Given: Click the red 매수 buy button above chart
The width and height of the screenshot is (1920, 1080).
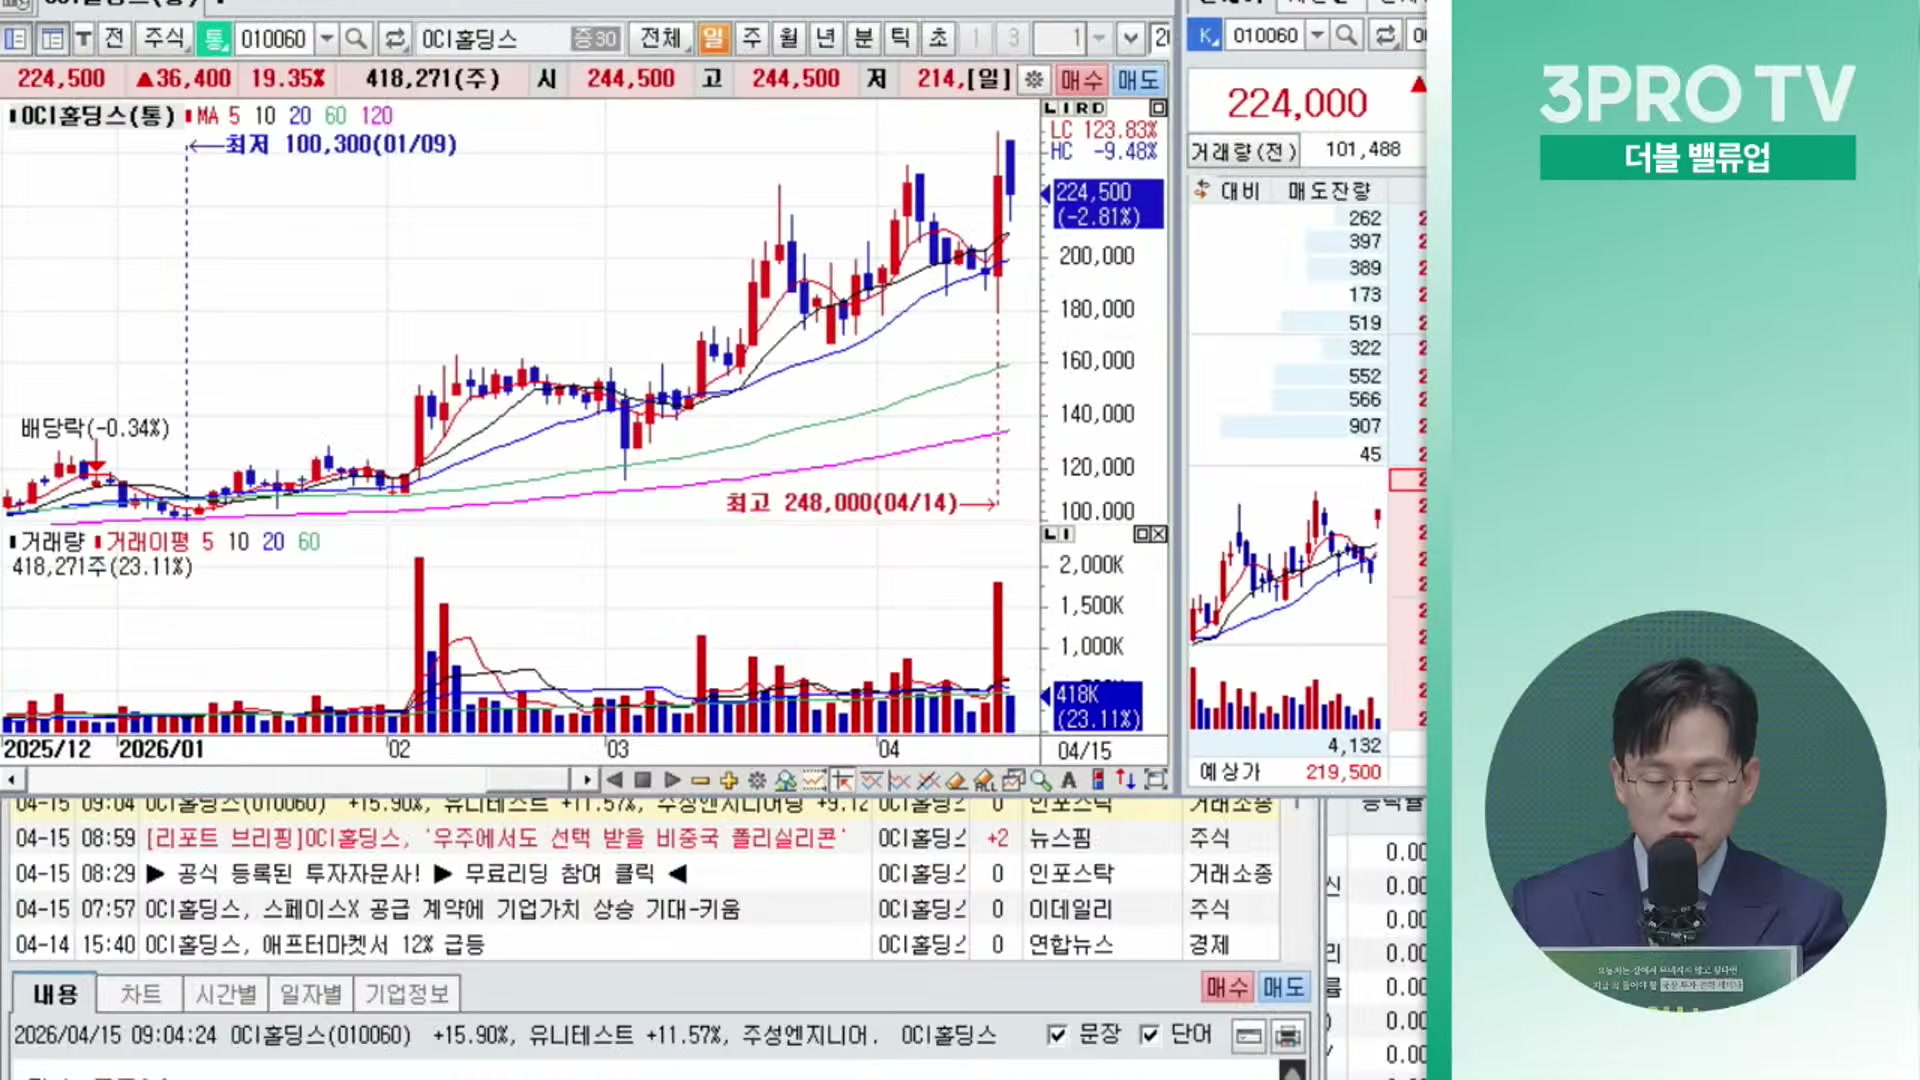Looking at the screenshot, I should (1081, 79).
